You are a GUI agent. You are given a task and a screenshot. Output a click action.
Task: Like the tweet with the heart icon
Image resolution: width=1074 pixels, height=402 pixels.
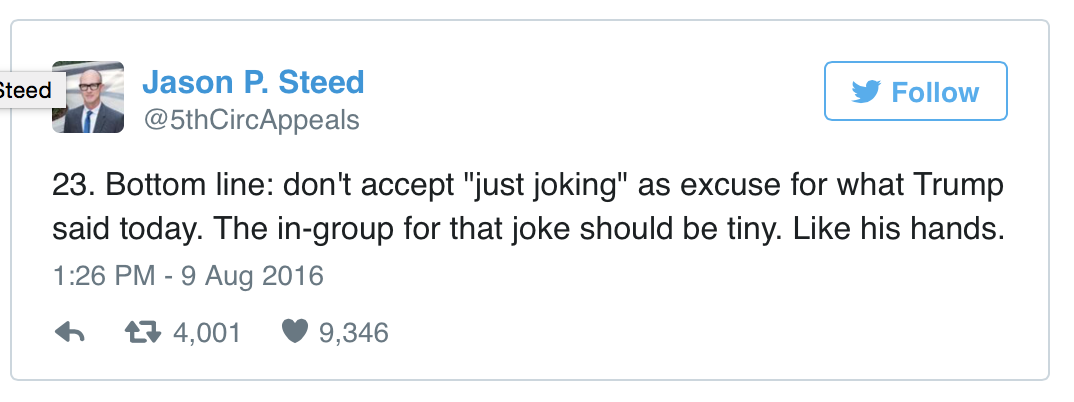click(293, 332)
